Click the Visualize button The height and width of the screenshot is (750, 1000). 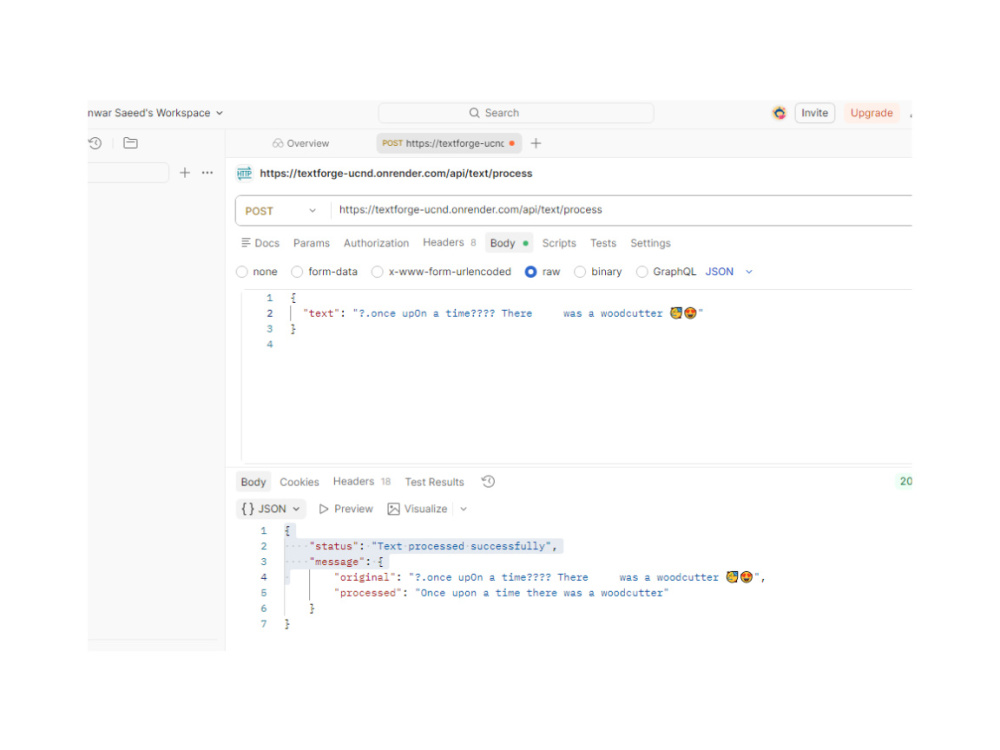[418, 509]
